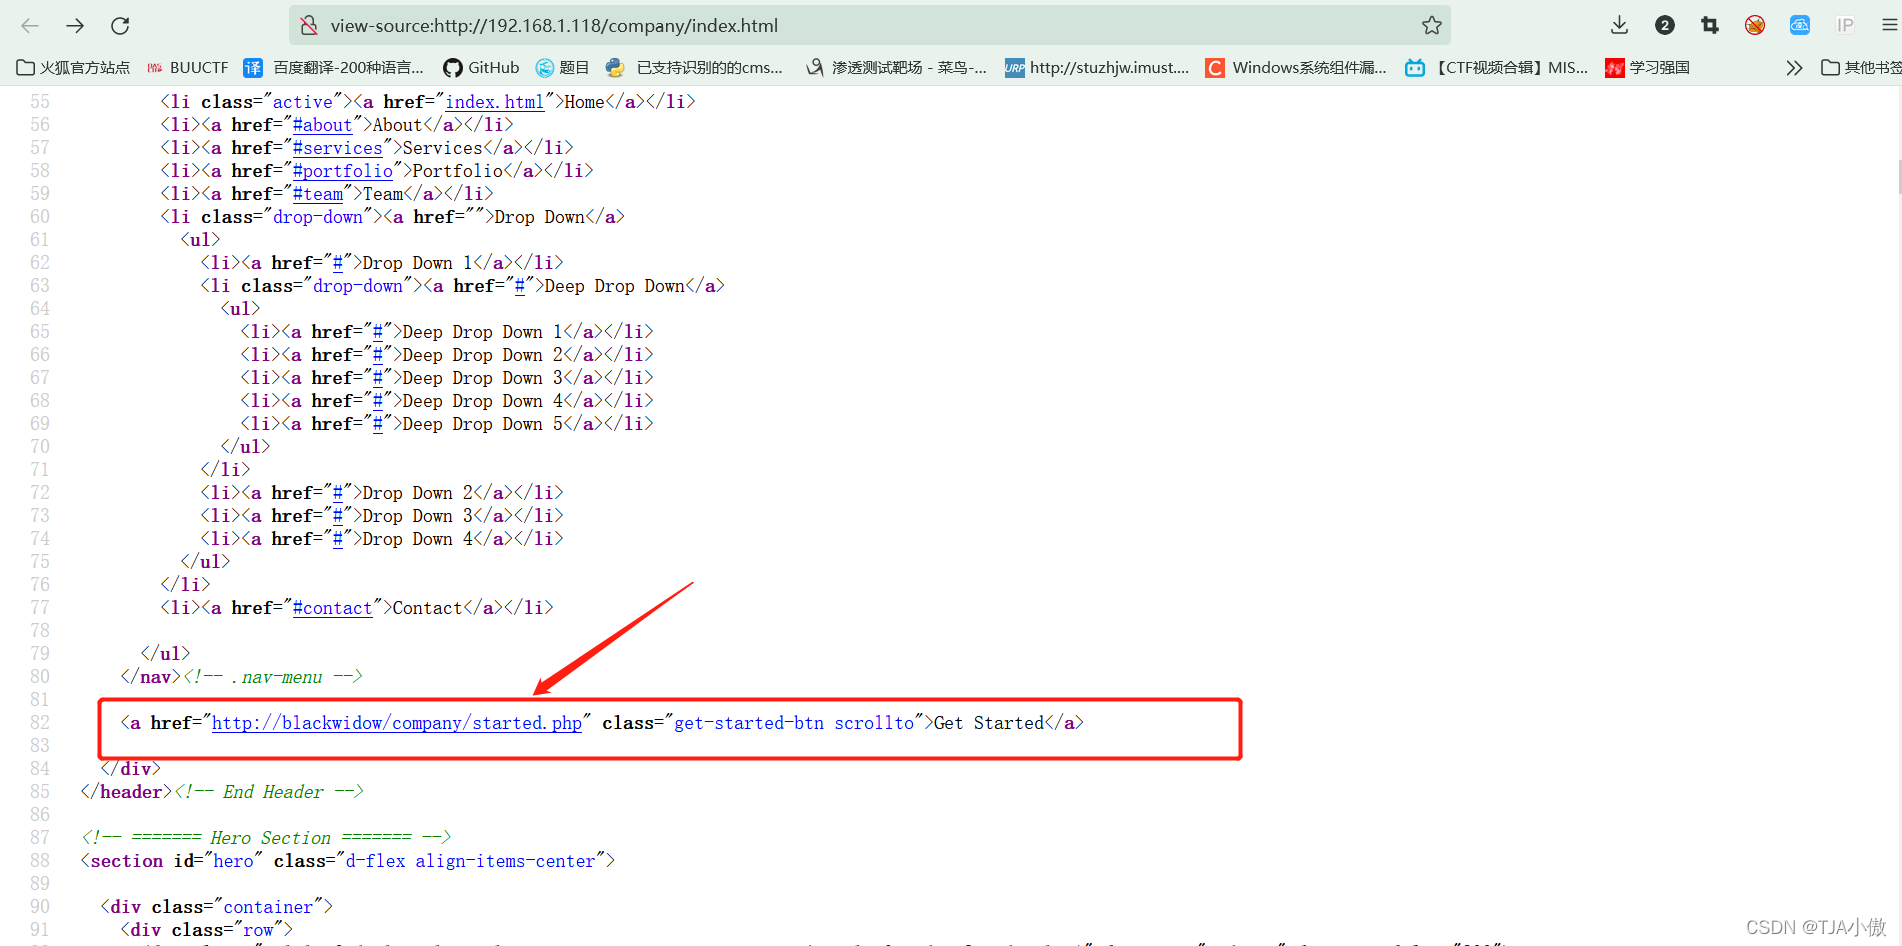Click the browser forward arrow

[75, 26]
